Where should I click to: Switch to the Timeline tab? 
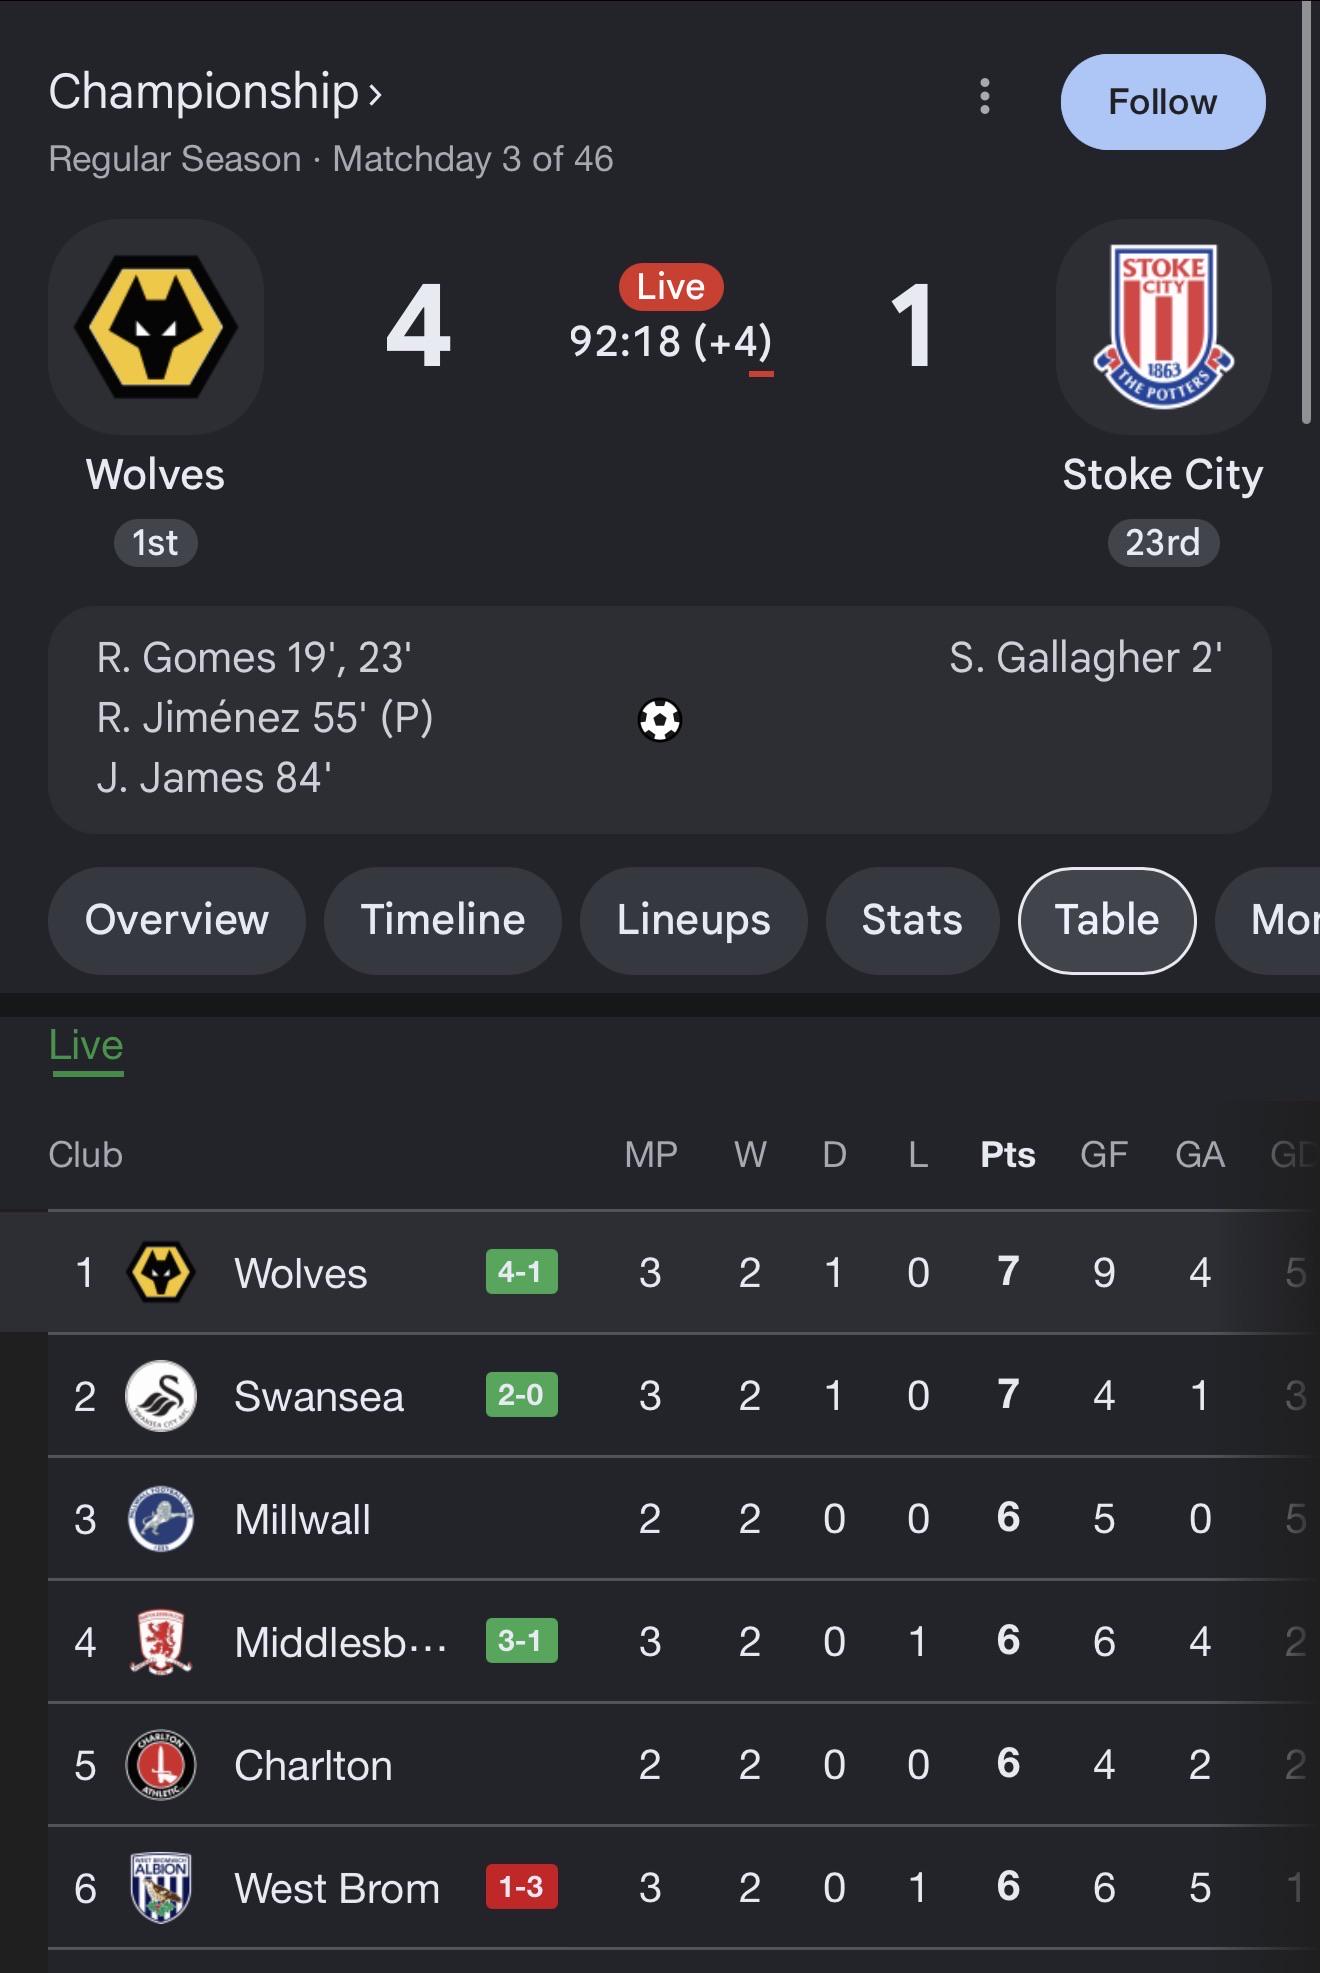(x=443, y=920)
